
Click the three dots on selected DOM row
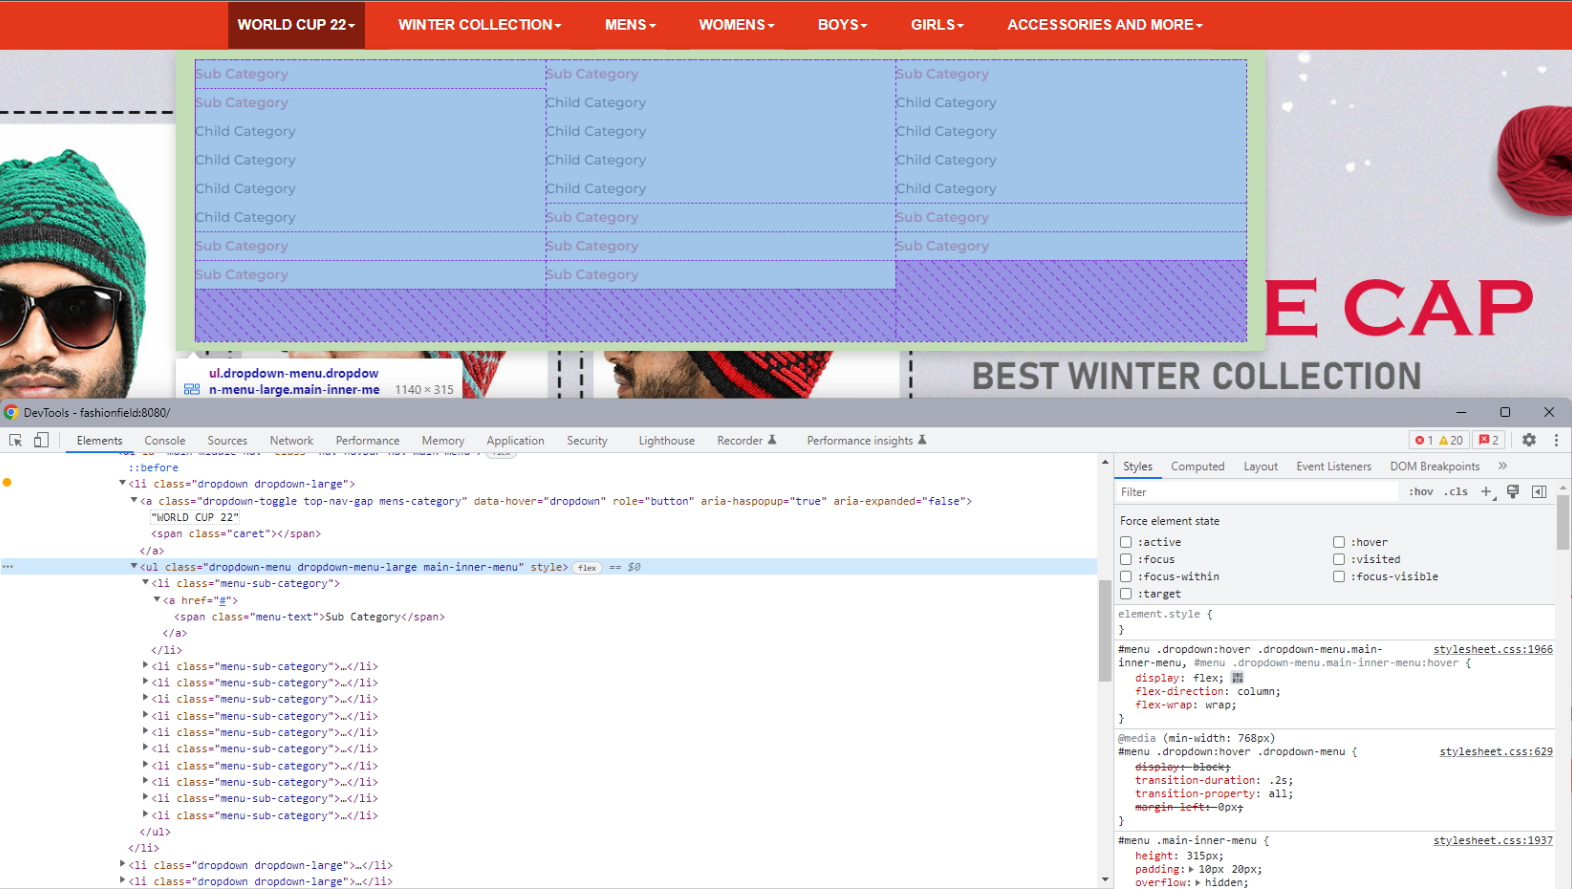(x=8, y=567)
